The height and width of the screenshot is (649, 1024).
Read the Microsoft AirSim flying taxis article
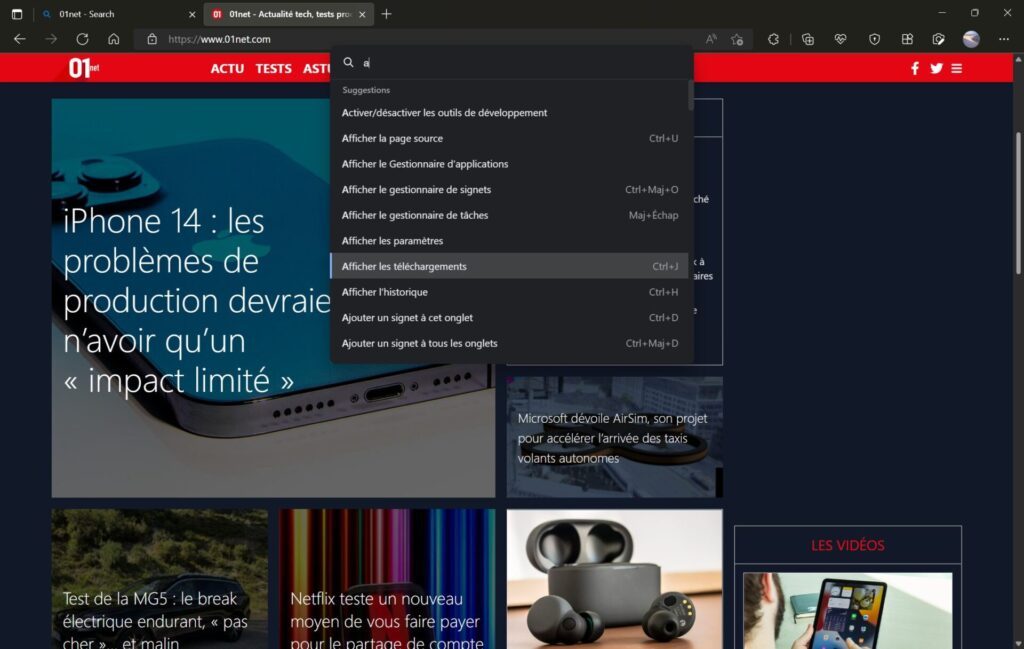tap(615, 437)
